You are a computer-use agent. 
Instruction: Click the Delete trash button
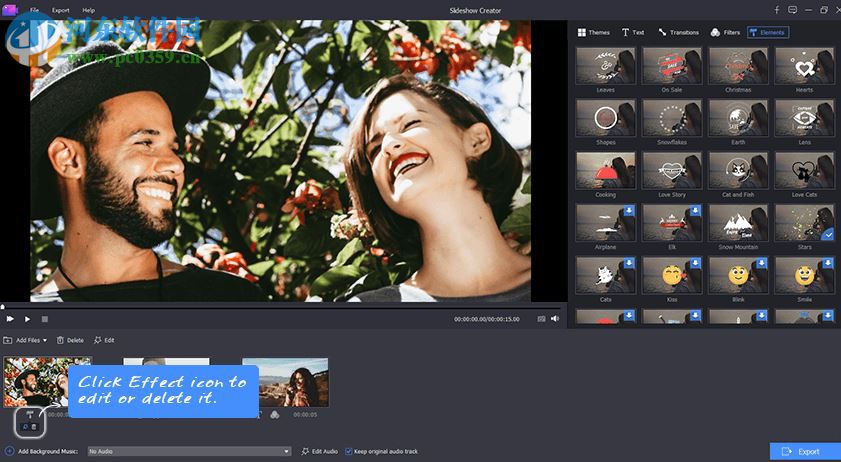click(70, 340)
